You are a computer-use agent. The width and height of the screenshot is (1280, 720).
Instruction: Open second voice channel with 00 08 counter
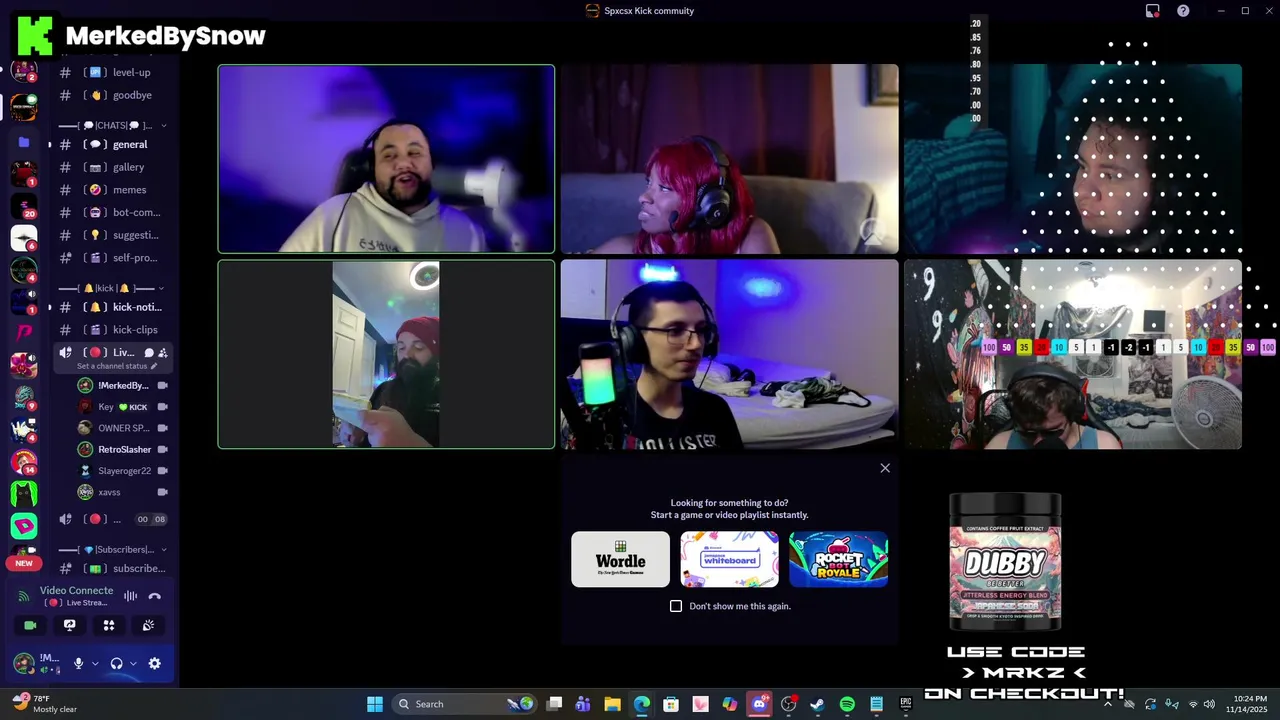point(113,519)
